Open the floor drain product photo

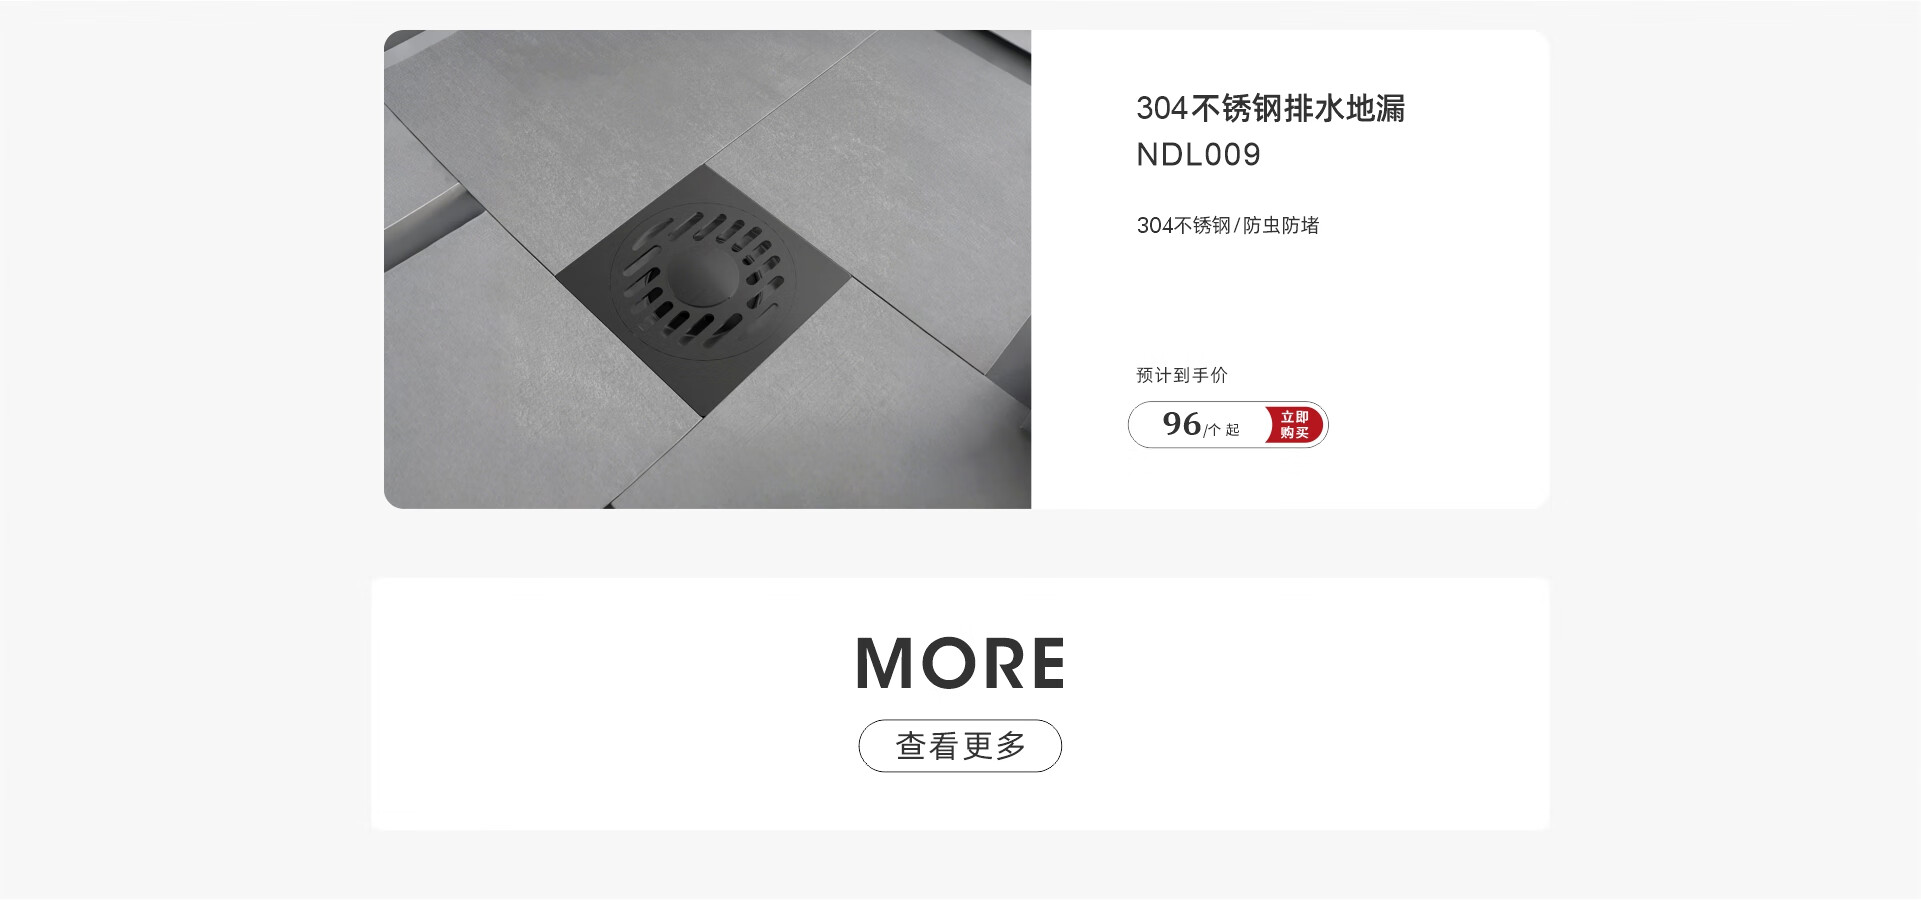707,269
